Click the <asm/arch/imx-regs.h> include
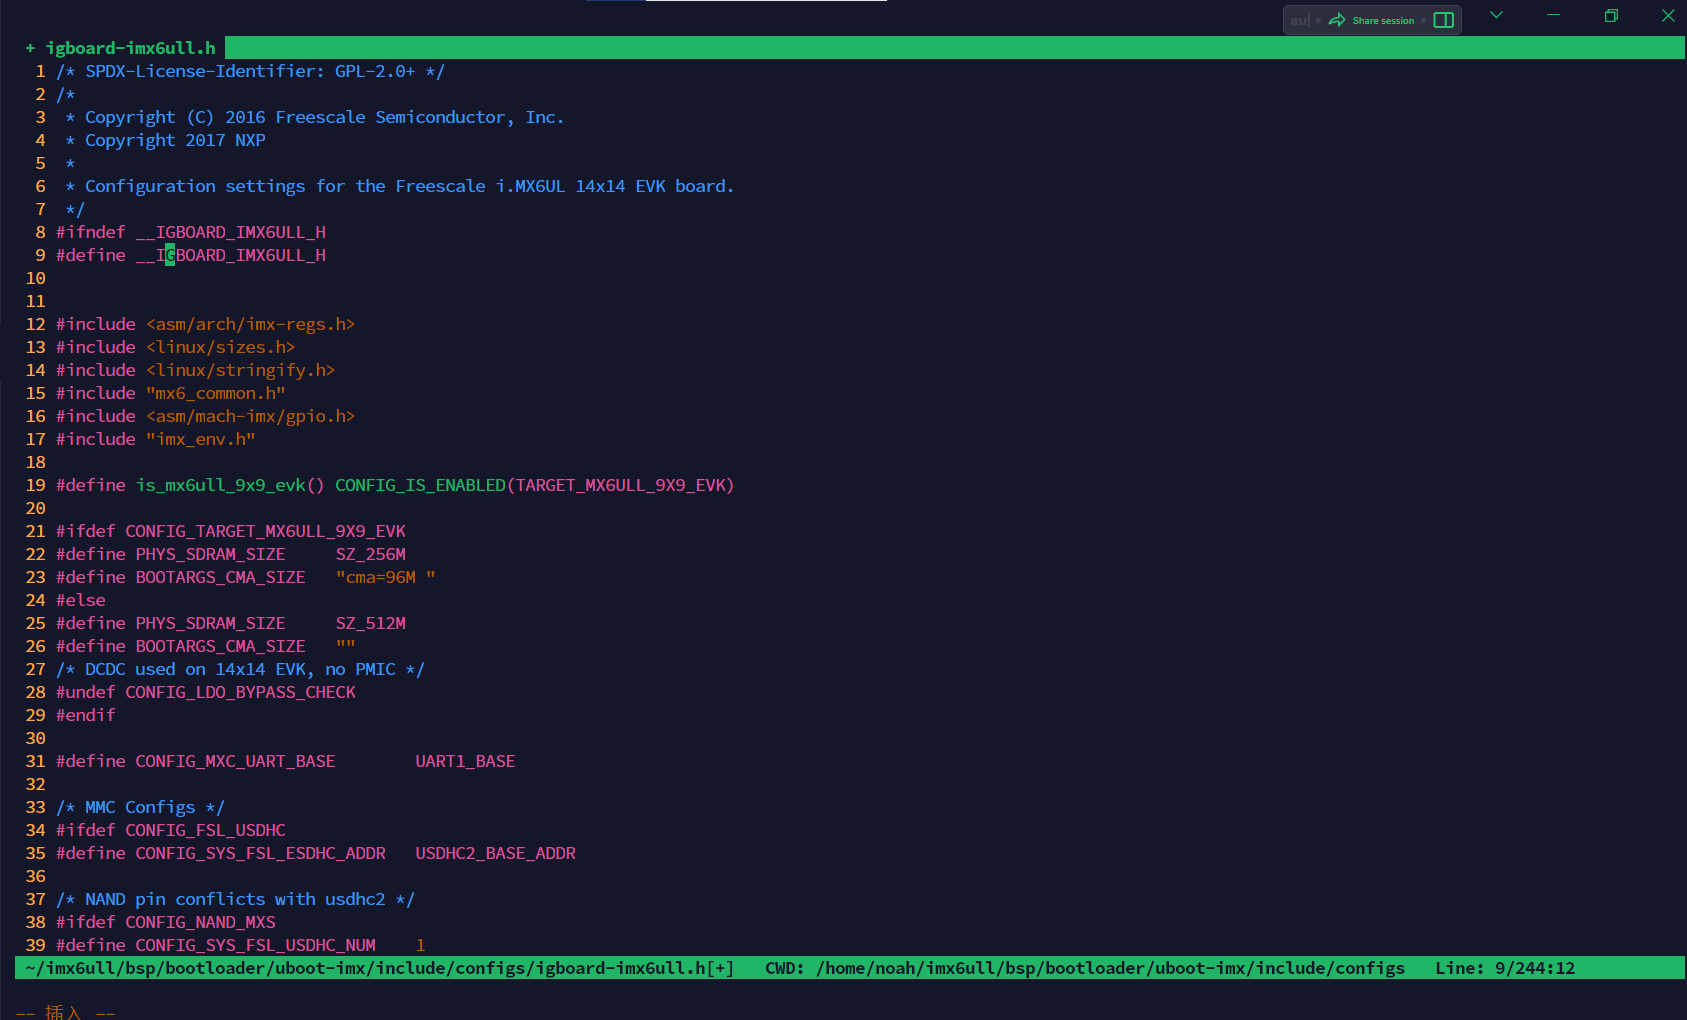The width and height of the screenshot is (1687, 1020). [250, 324]
